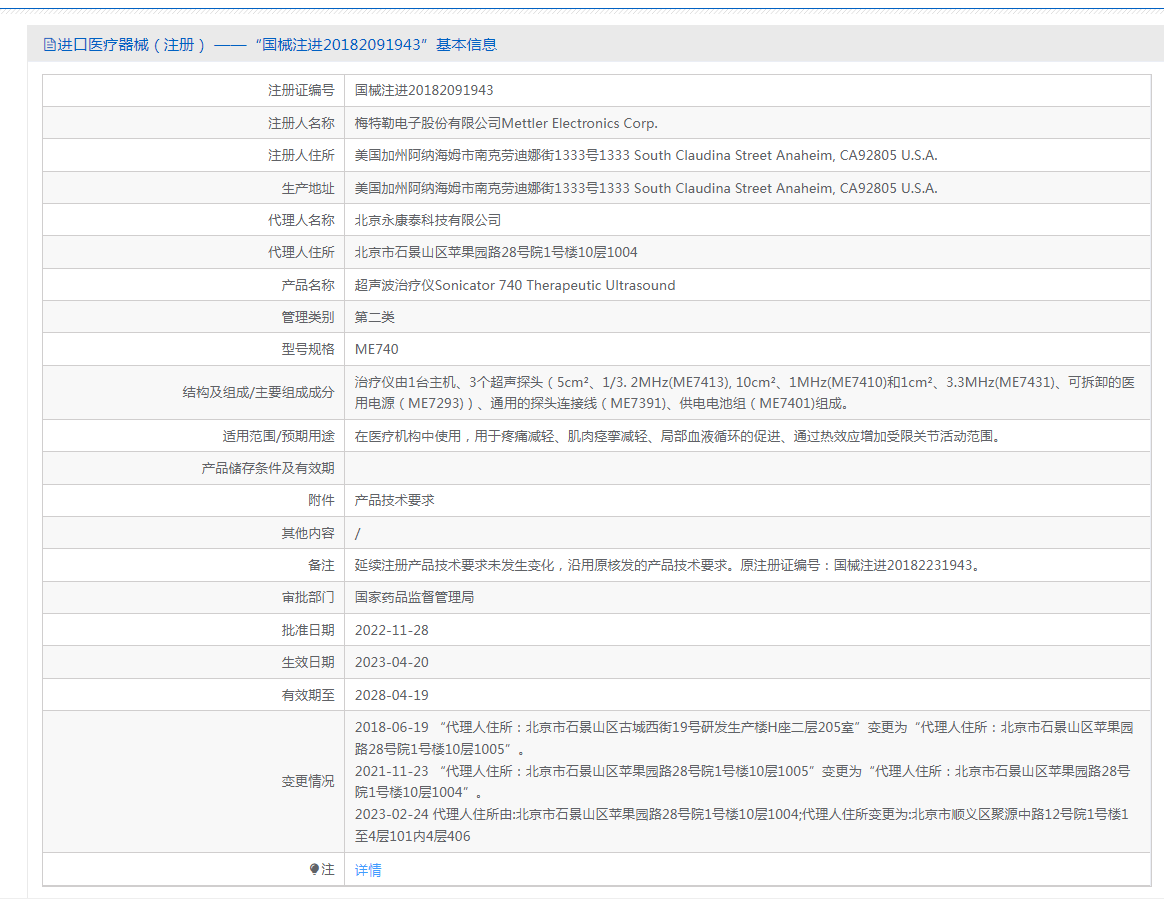Click the change entry dated 2021-11-23
The width and height of the screenshot is (1164, 900).
point(742,782)
